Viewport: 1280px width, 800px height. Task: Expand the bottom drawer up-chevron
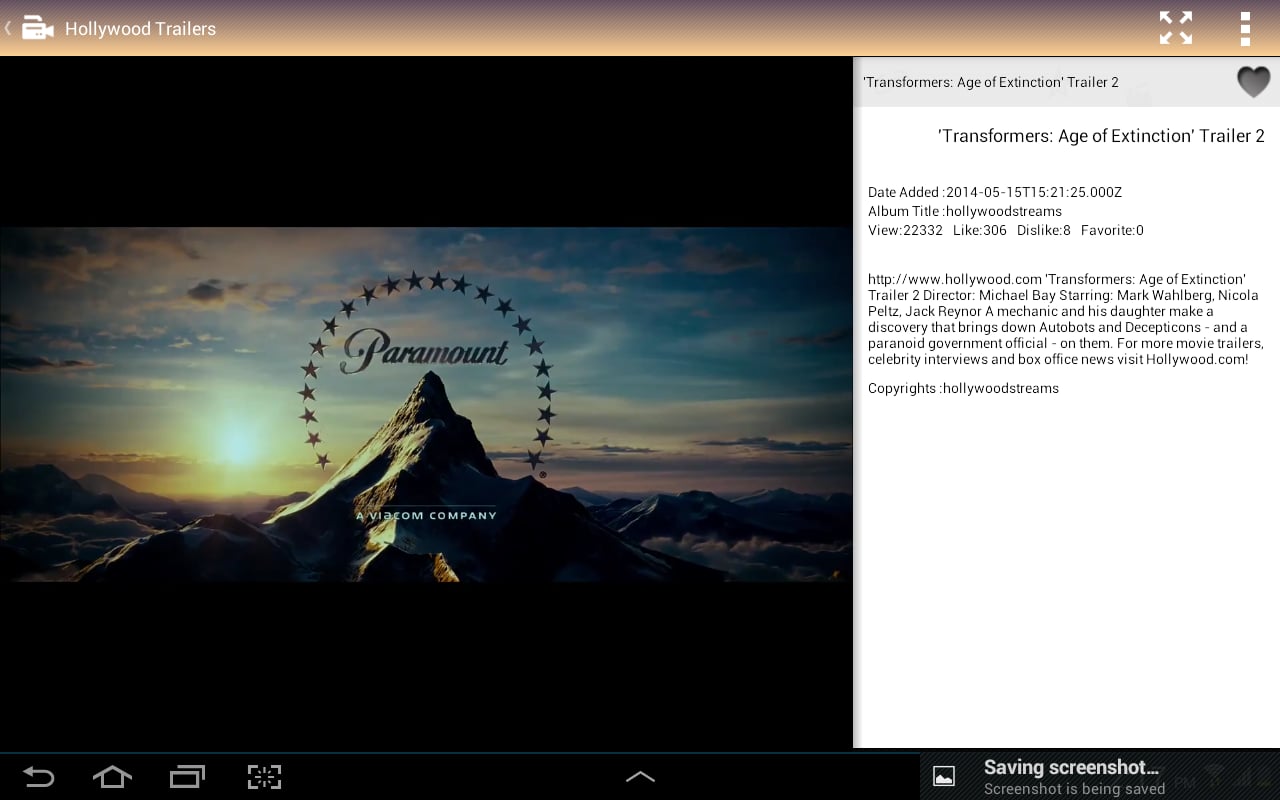pos(640,776)
